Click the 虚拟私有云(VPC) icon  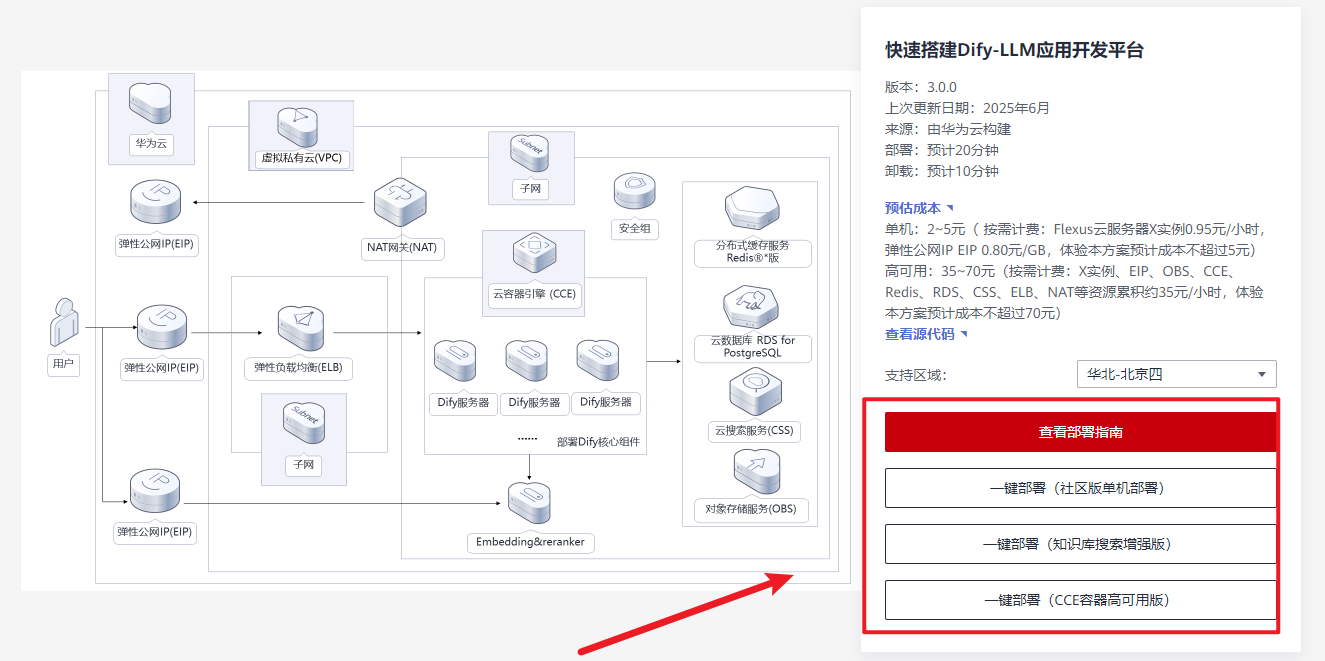pos(300,126)
